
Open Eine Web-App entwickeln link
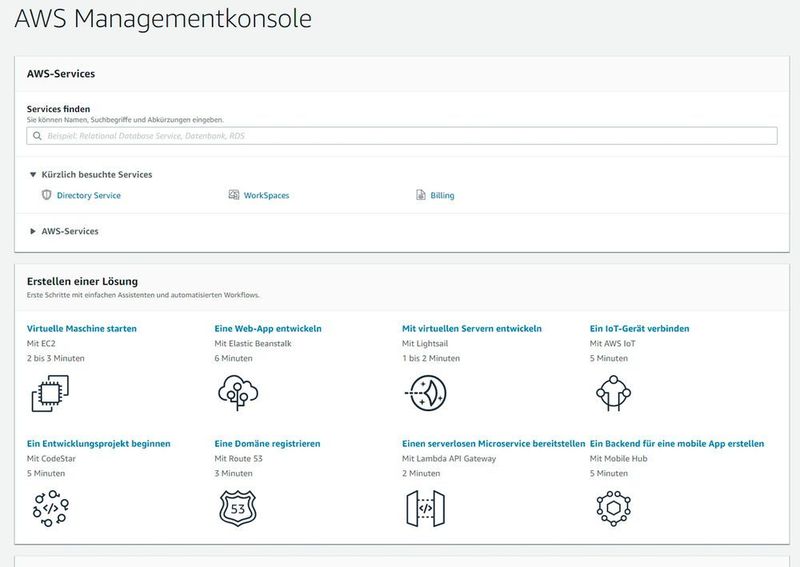pos(268,329)
